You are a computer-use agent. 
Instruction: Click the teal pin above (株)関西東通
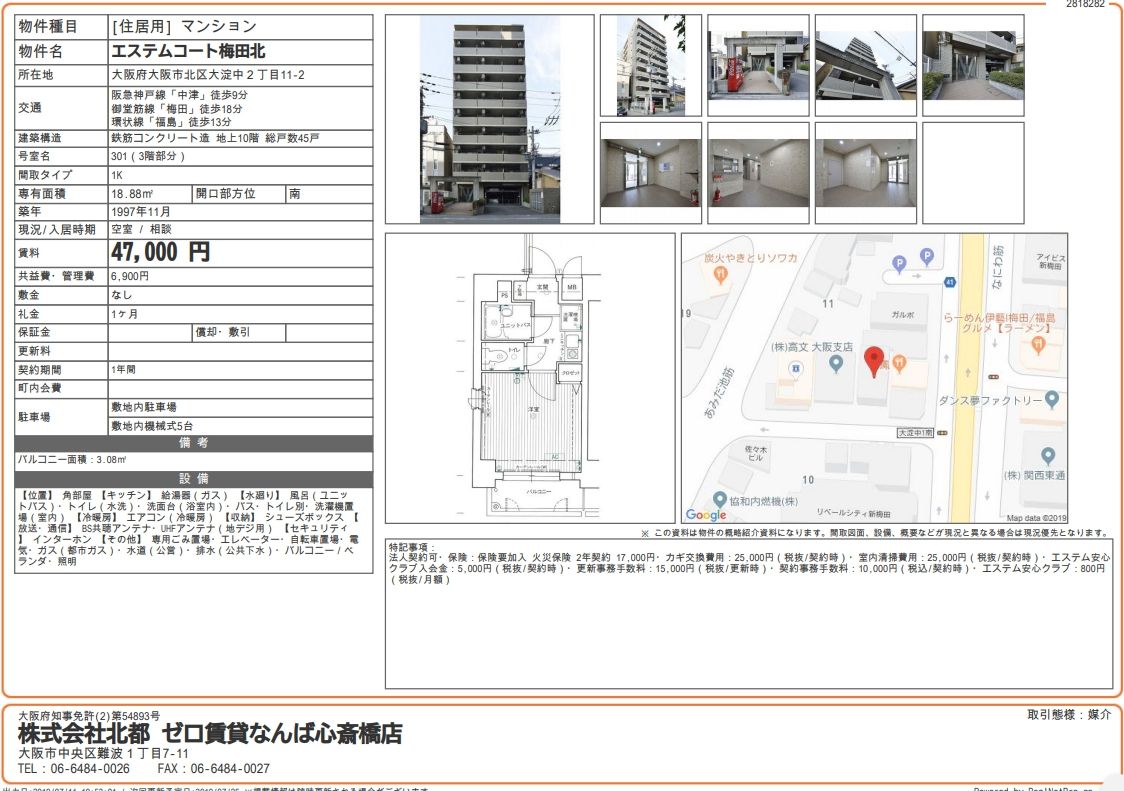pos(1047,455)
